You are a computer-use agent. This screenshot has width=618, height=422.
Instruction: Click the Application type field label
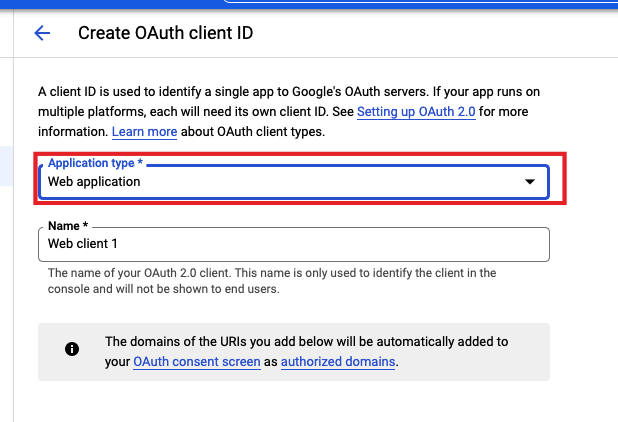(92, 163)
